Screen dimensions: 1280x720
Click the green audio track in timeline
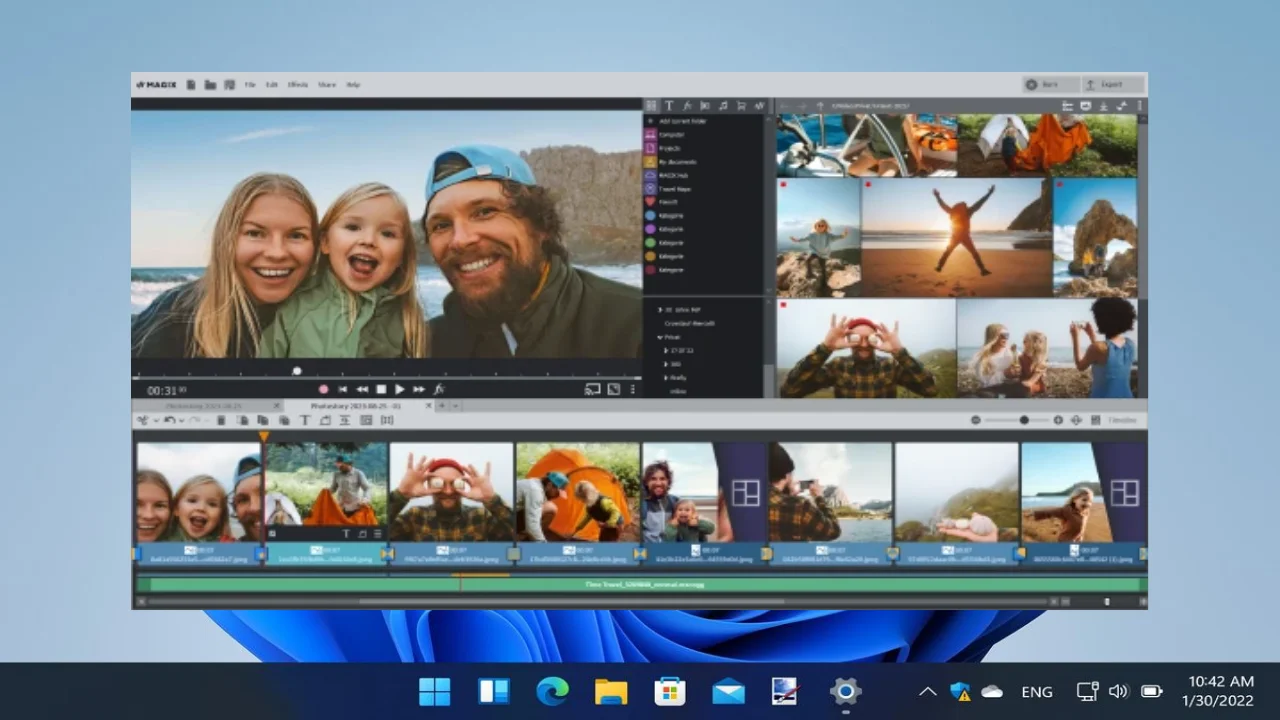point(642,584)
